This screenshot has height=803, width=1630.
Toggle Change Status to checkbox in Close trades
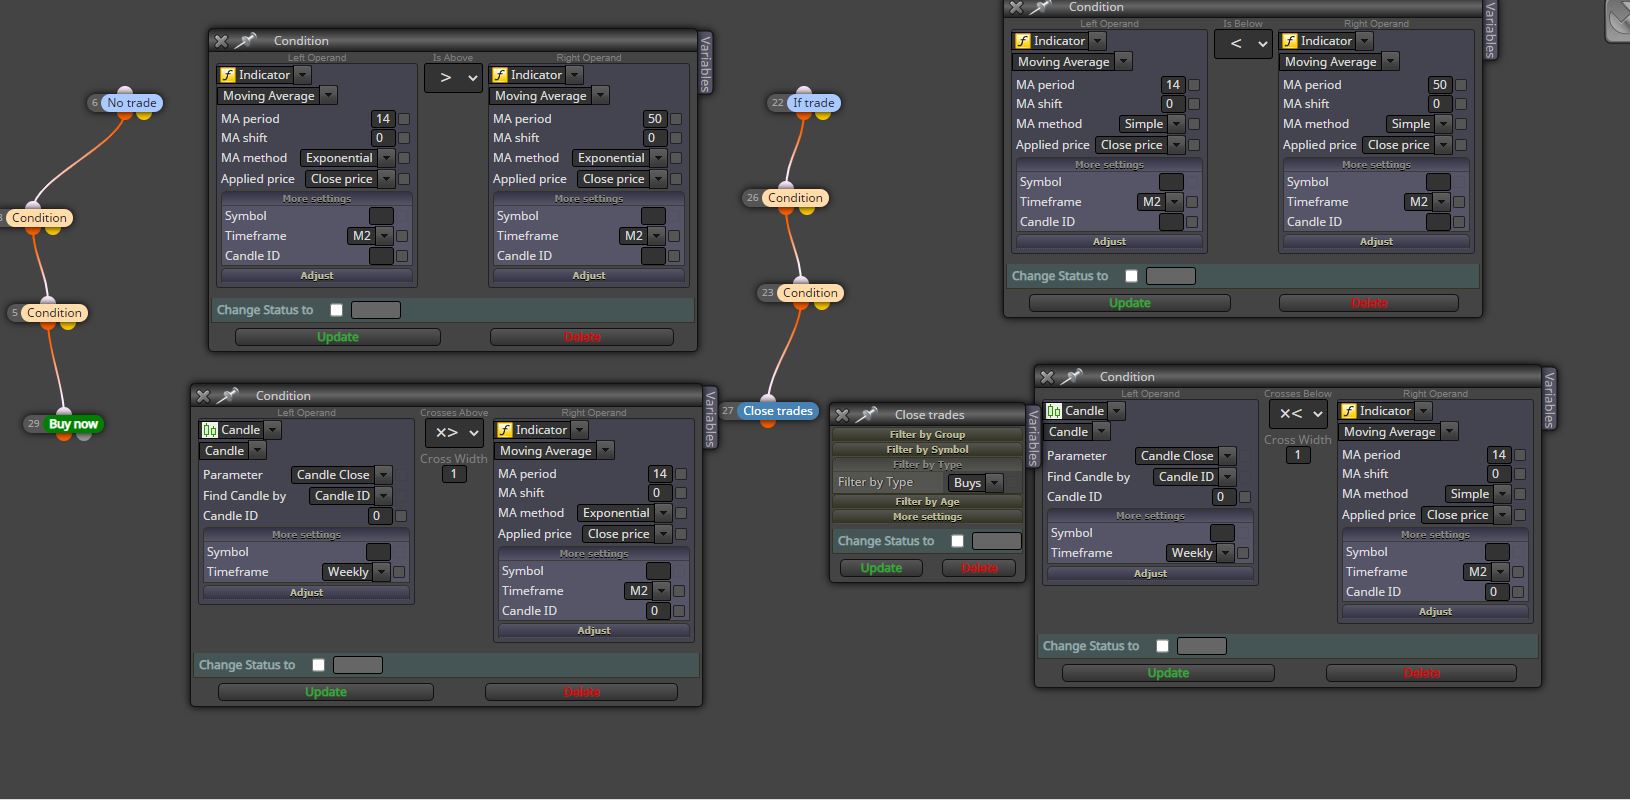point(957,541)
